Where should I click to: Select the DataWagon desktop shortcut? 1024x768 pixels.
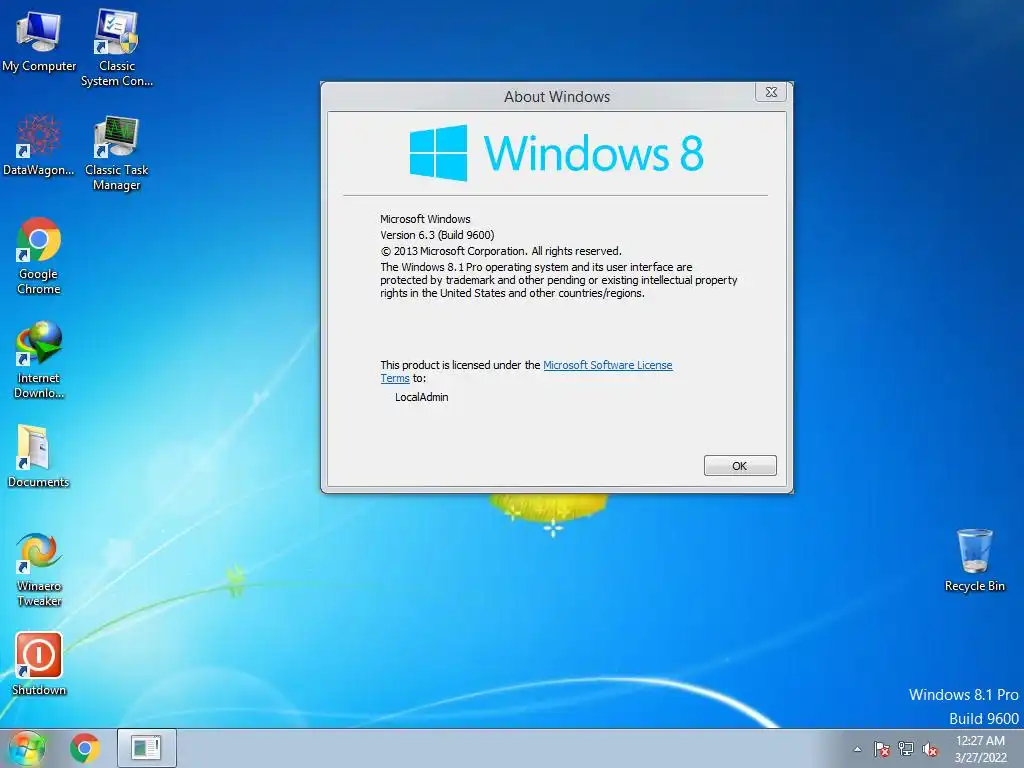coord(39,145)
